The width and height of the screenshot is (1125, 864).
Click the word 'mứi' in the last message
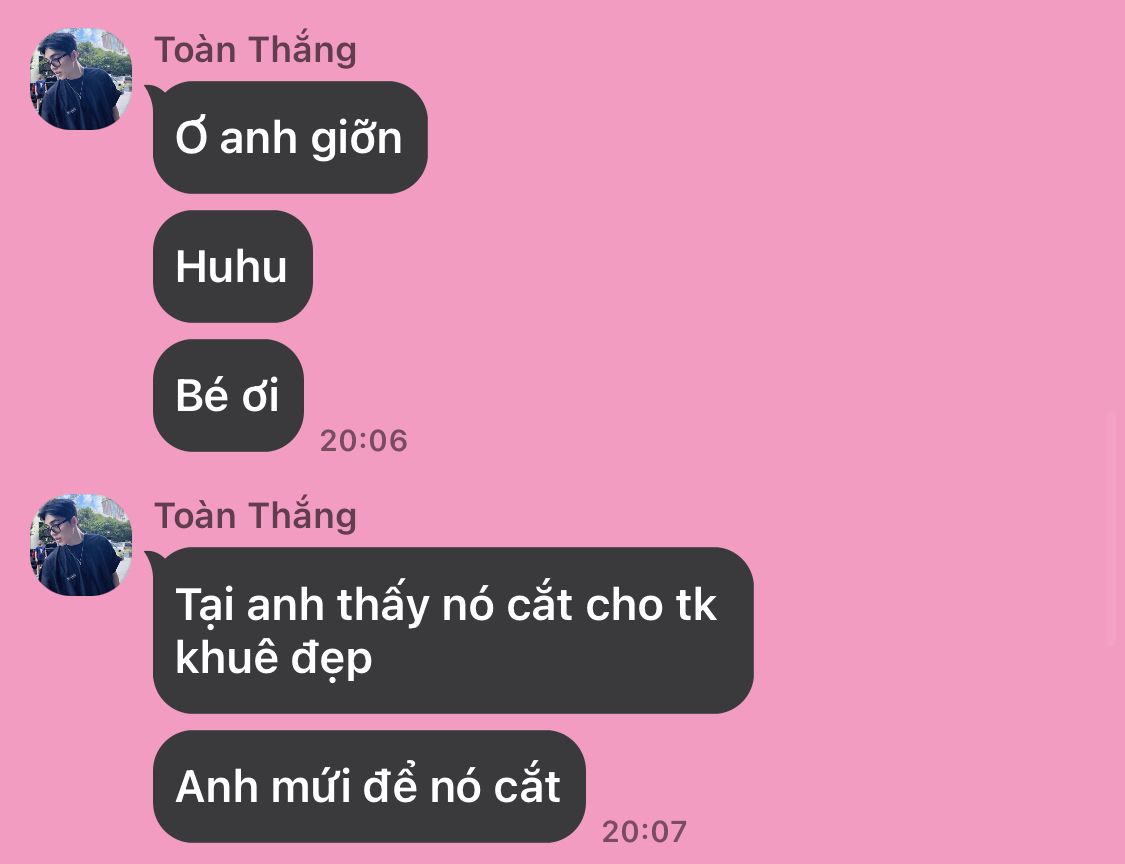click(x=311, y=786)
